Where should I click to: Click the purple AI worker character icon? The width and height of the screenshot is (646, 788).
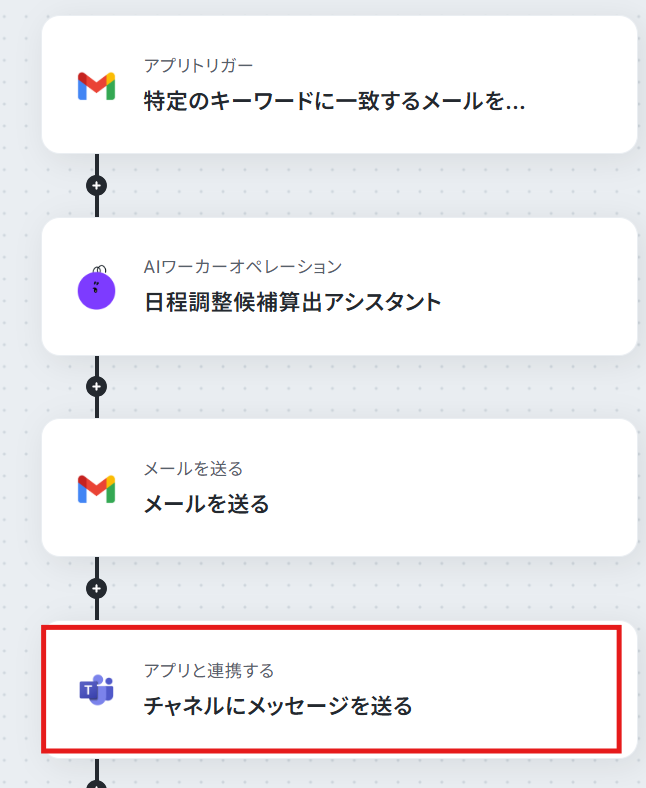pos(96,288)
